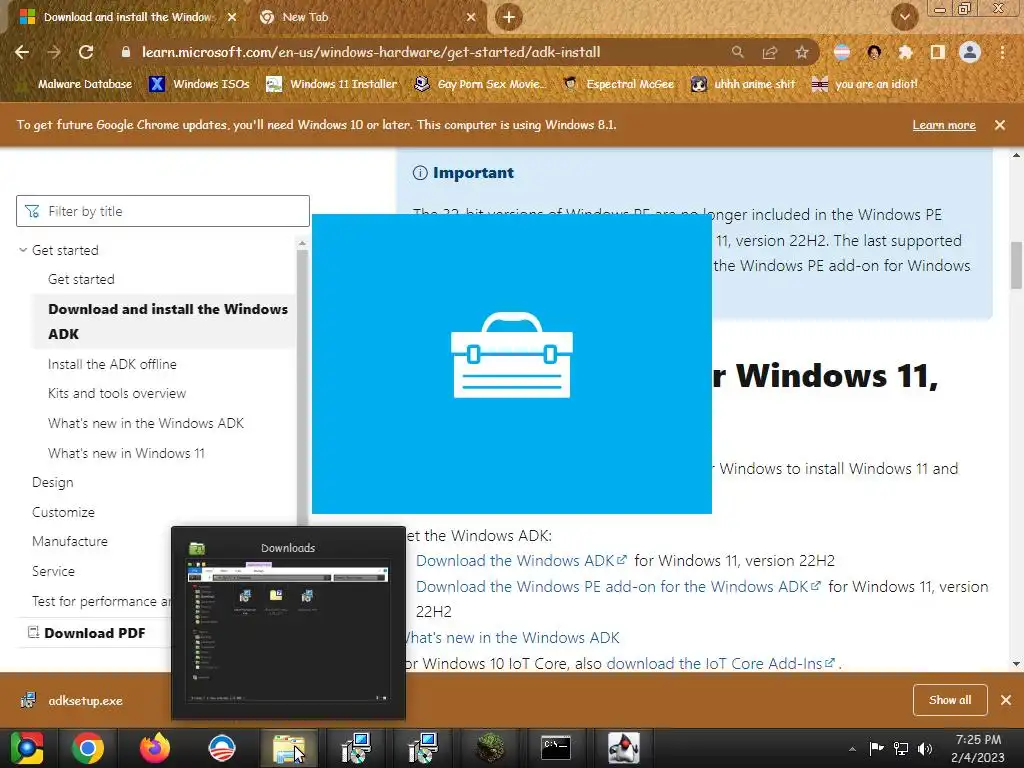Select Kits and tools overview
Screen dimensions: 1024x768
117,393
